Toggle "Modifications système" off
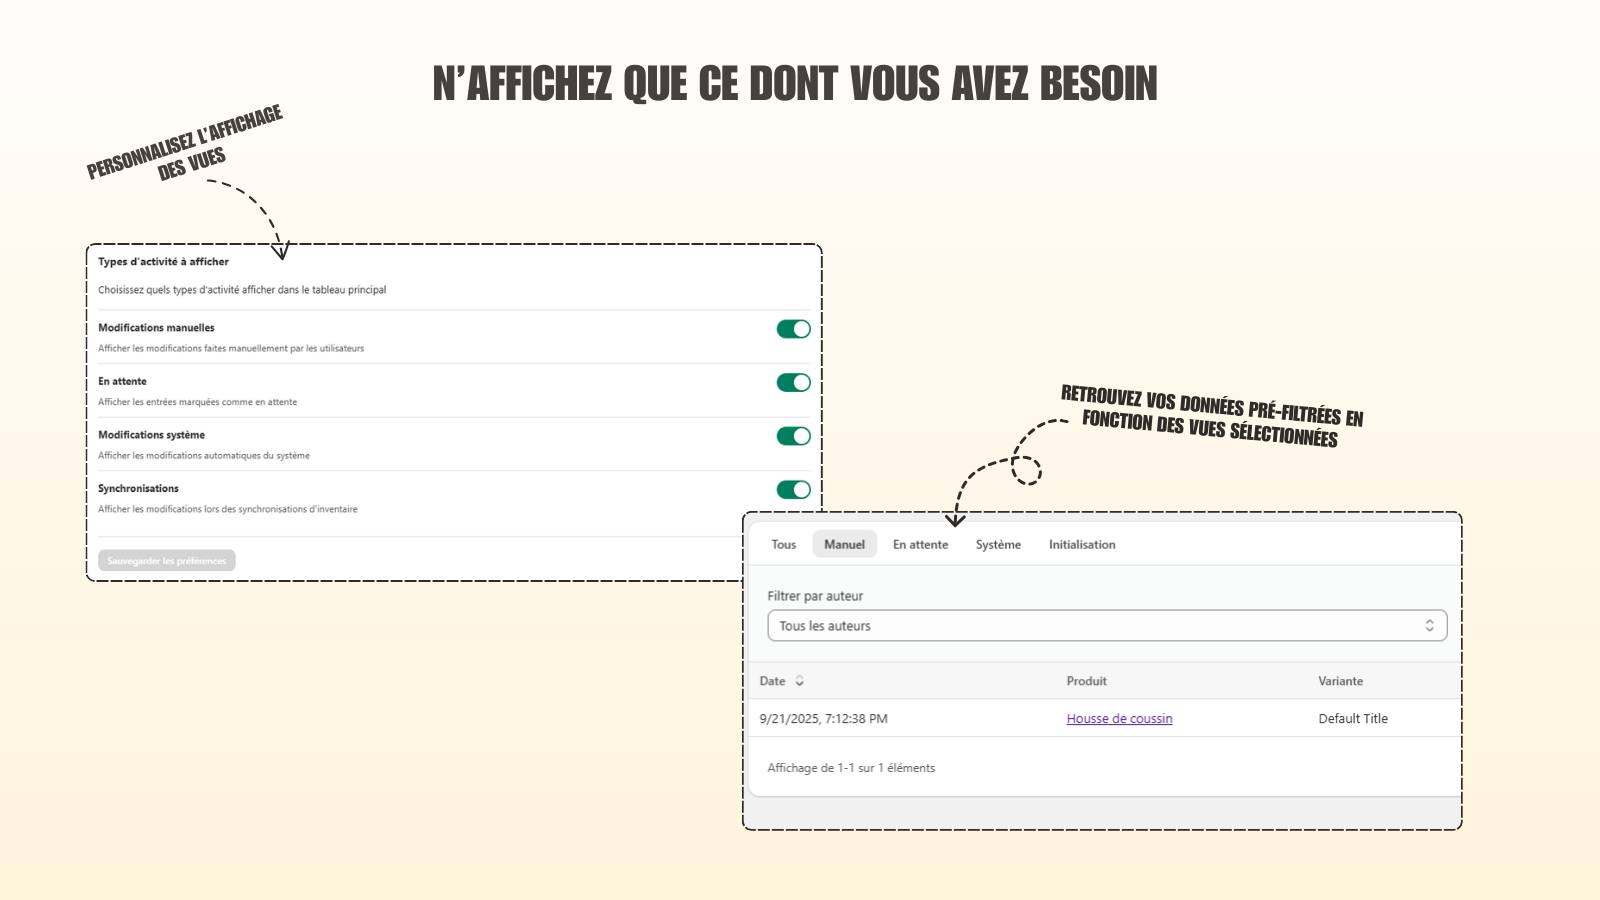Viewport: 1600px width, 900px height. tap(792, 436)
